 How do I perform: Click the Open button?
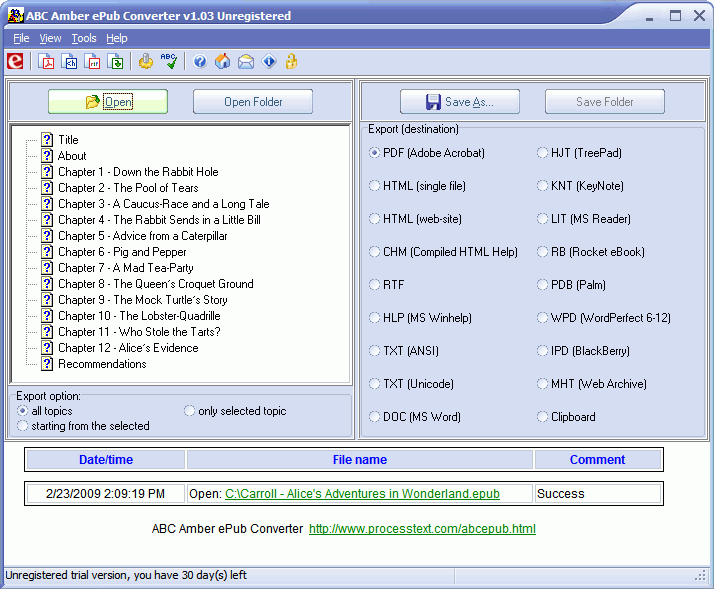[x=108, y=102]
